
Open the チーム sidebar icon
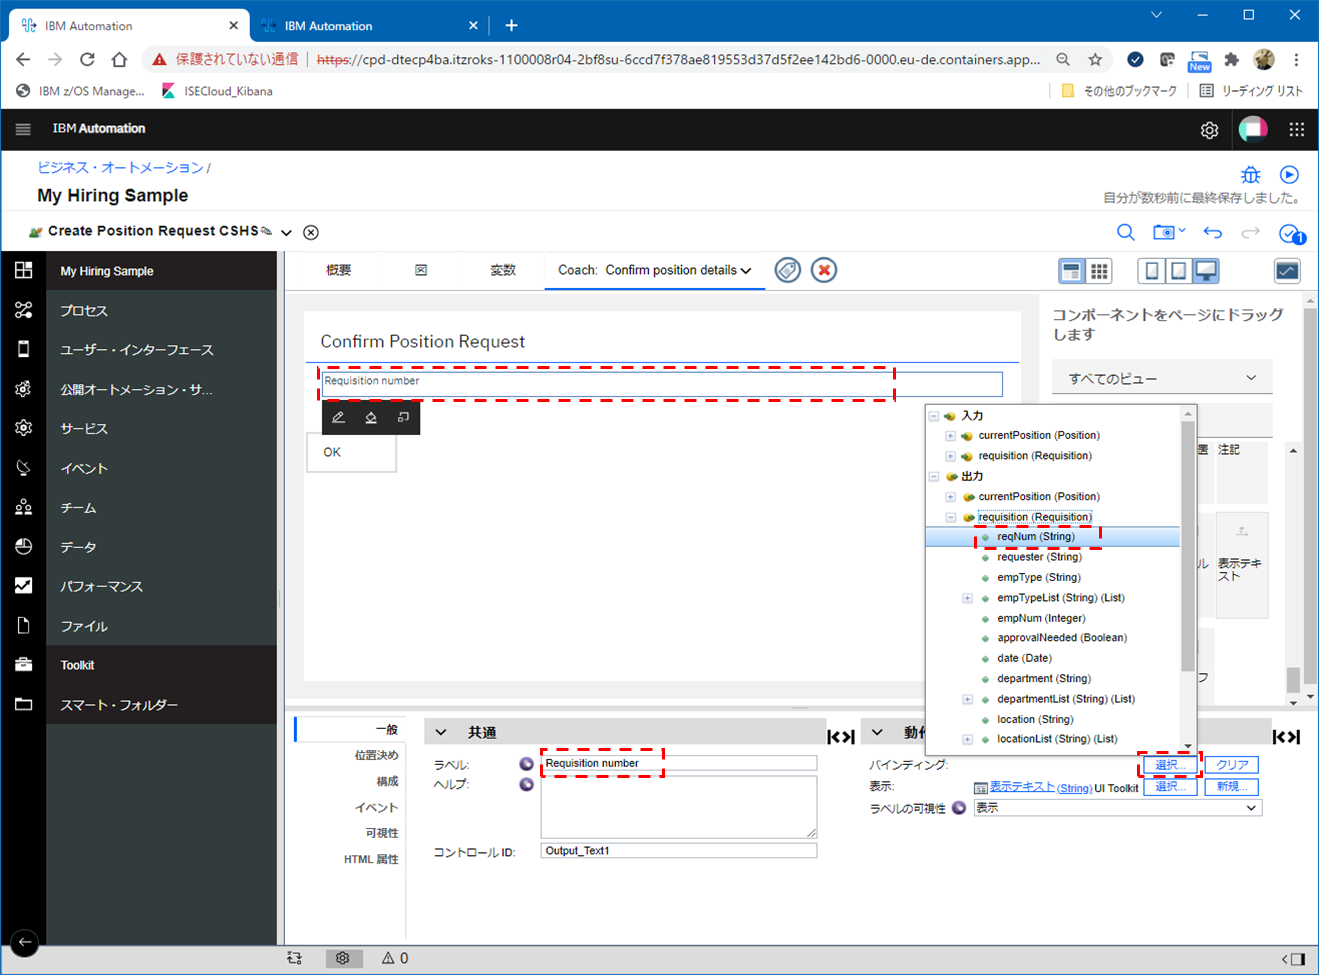(23, 508)
